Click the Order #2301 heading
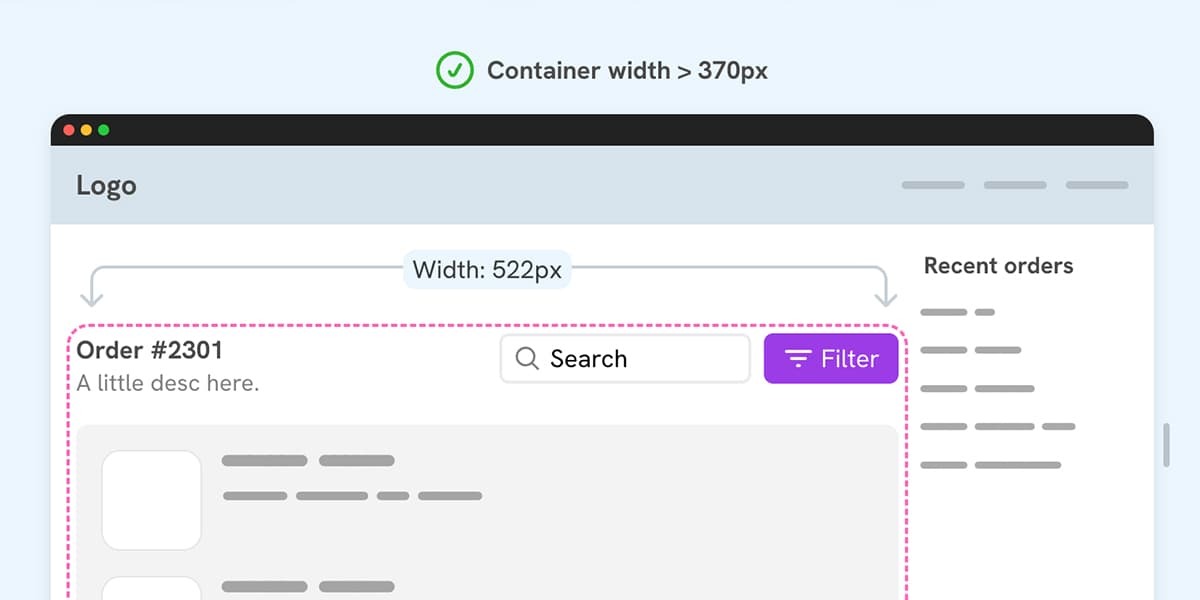This screenshot has height=600, width=1200. (149, 350)
